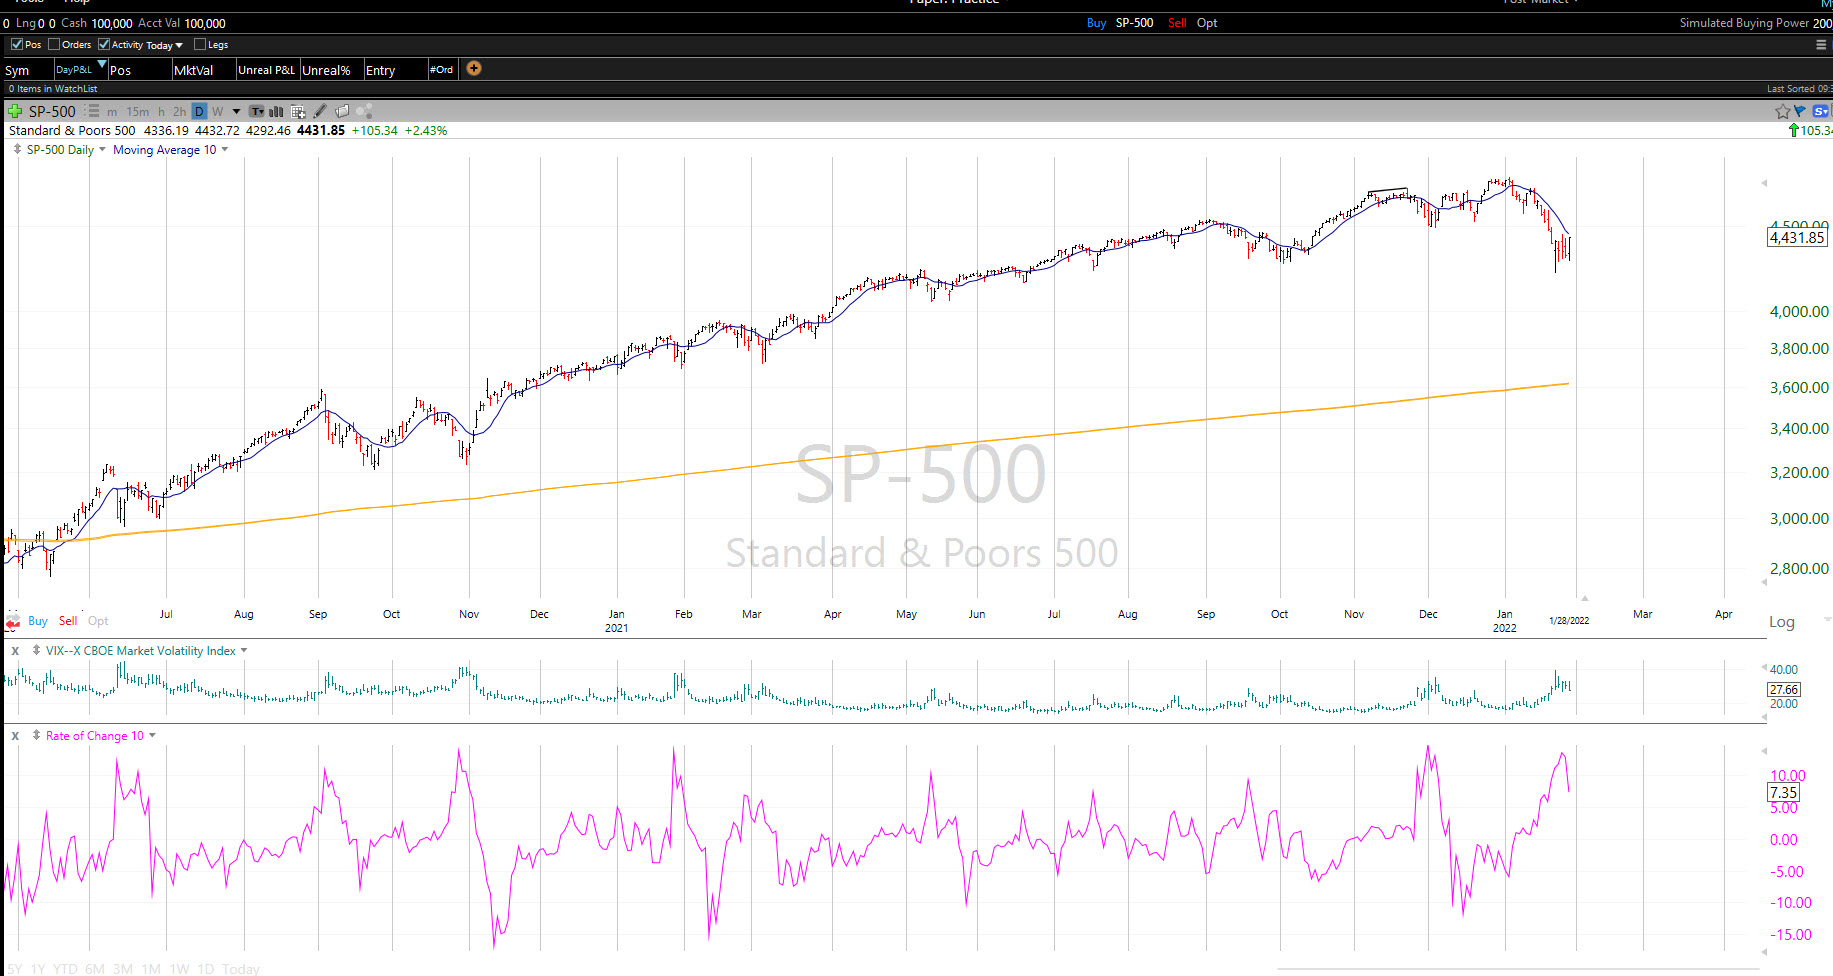Image resolution: width=1833 pixels, height=976 pixels.
Task: Open the Moving Average 10 dropdown
Action: click(224, 149)
